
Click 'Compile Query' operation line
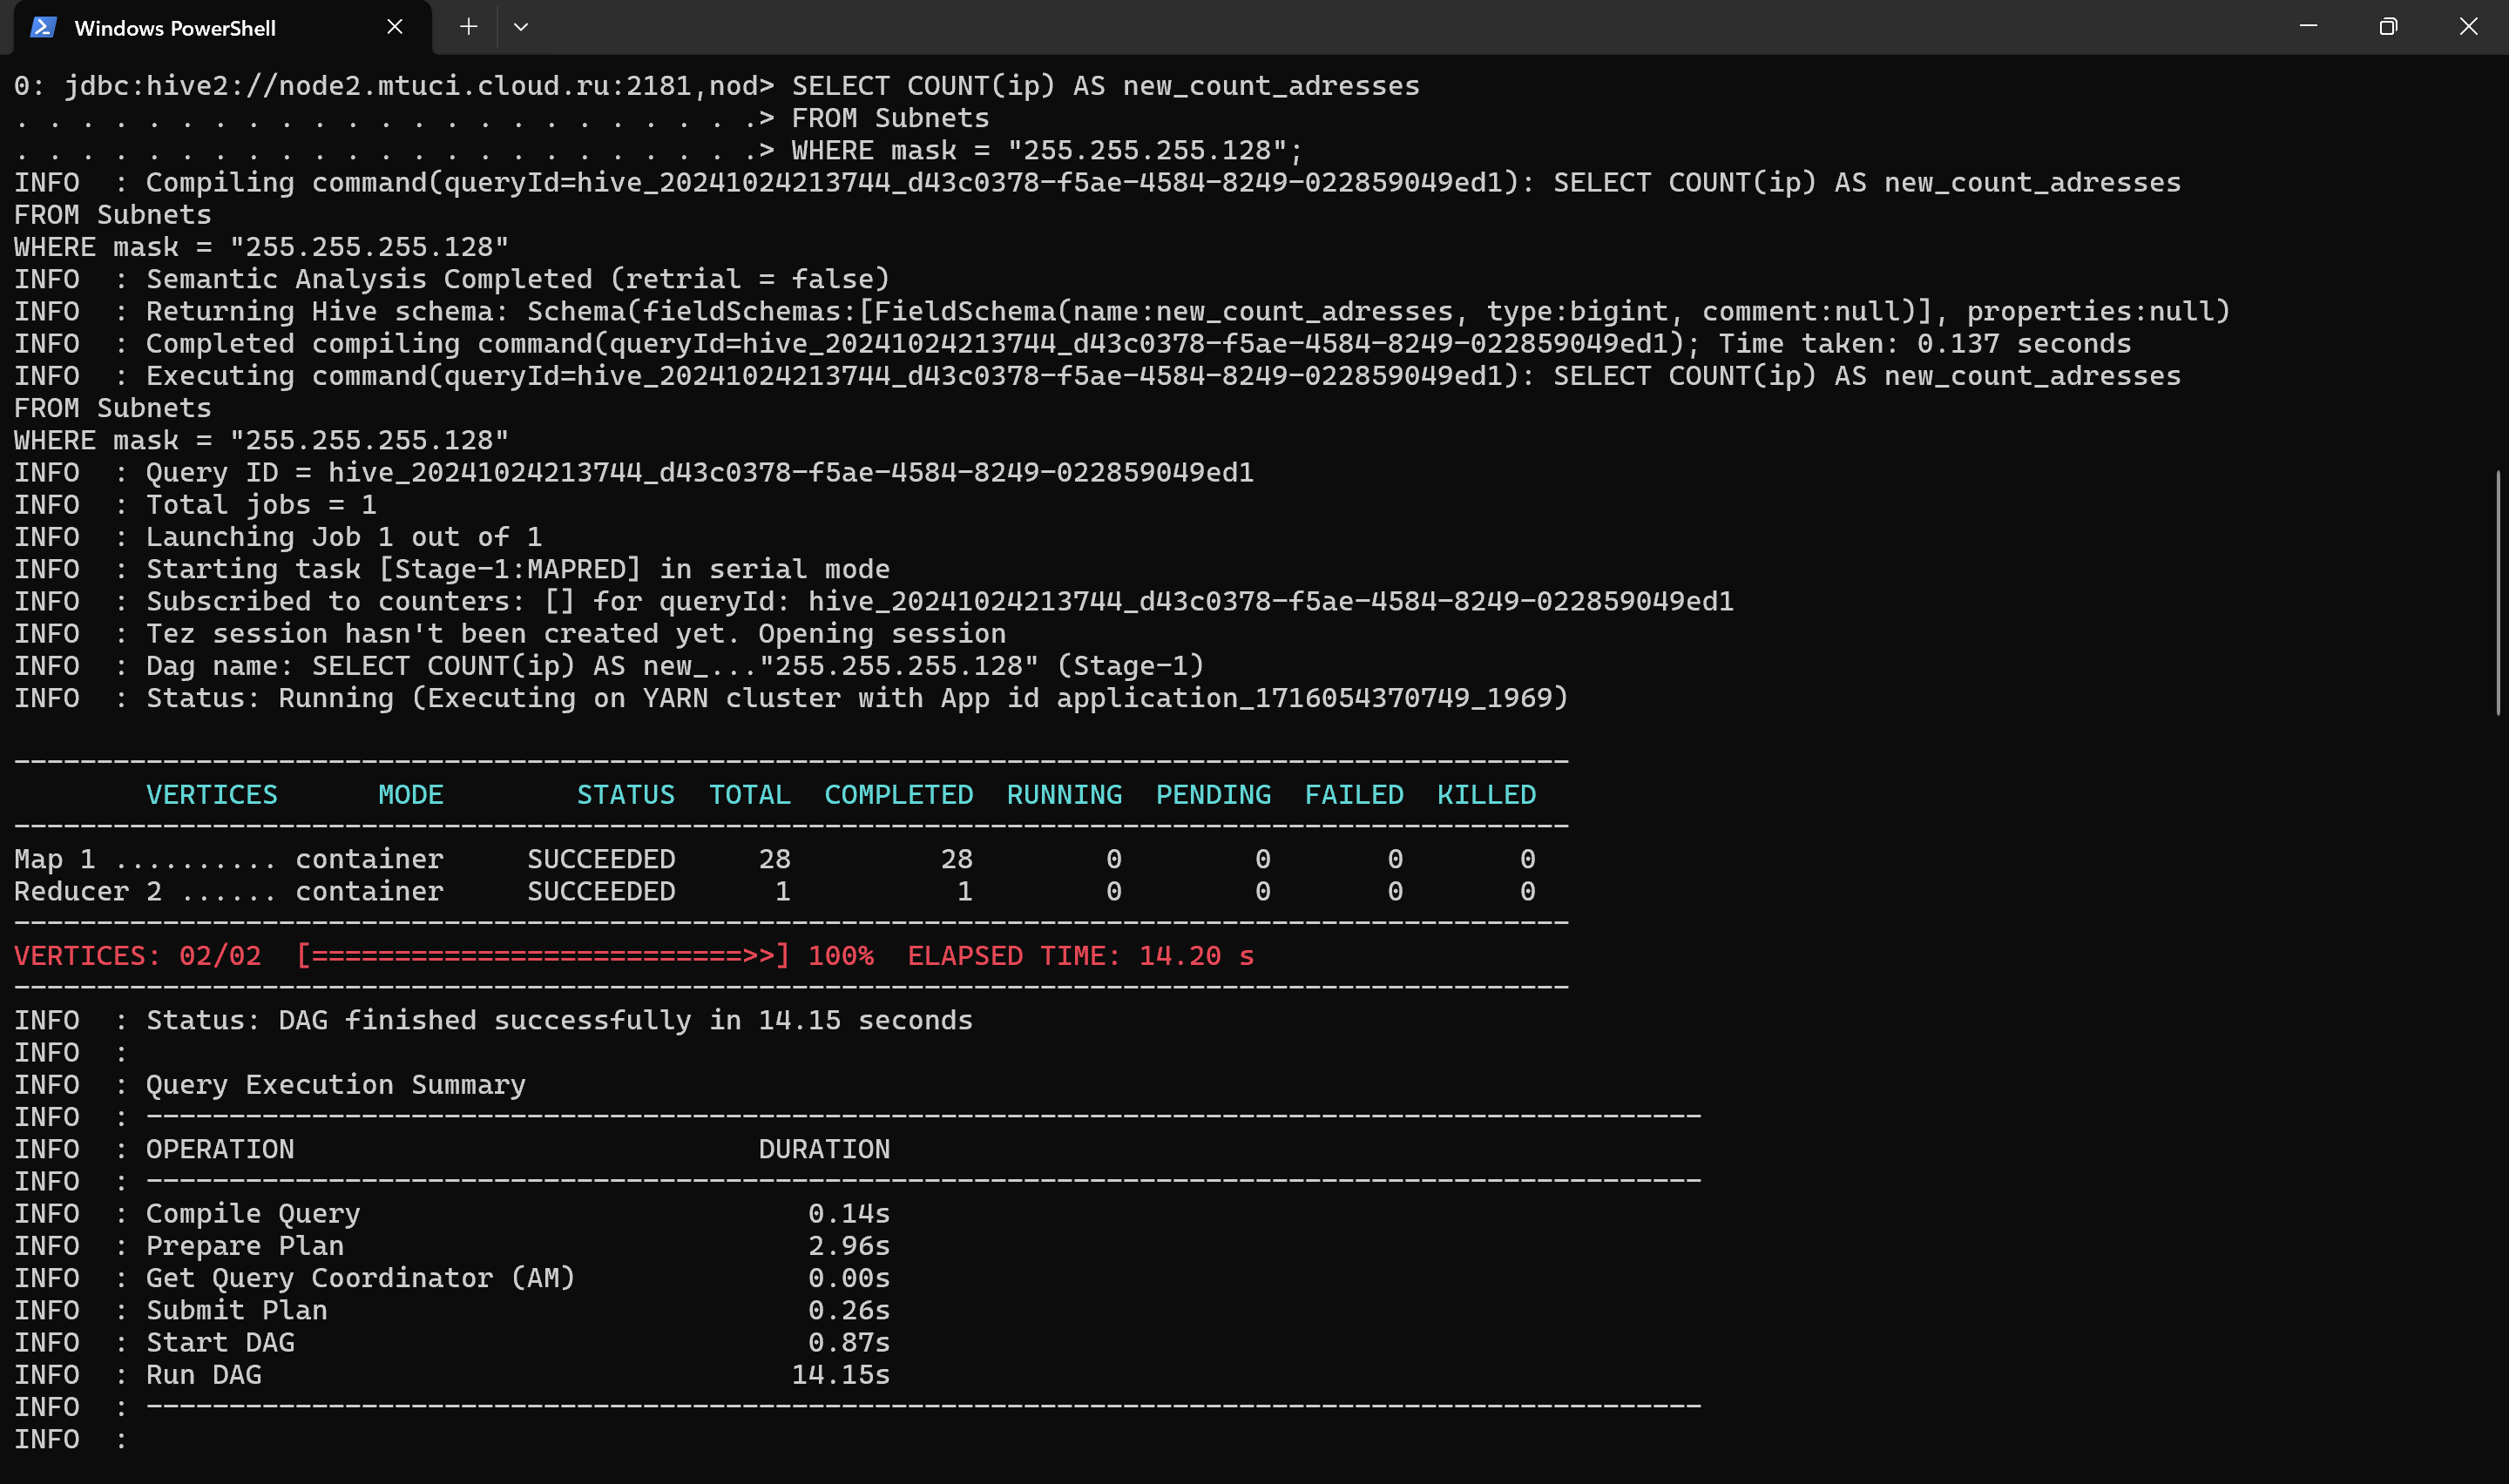pyautogui.click(x=253, y=1214)
